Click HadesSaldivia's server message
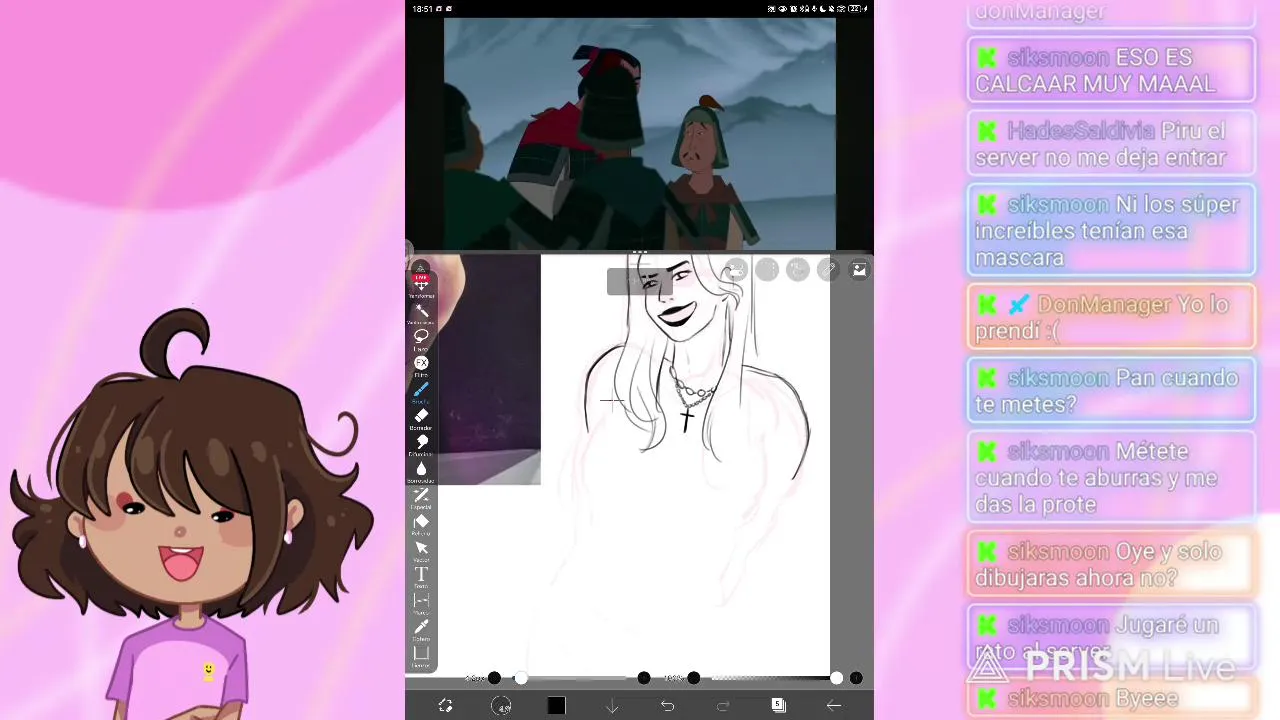Viewport: 1280px width, 720px height. click(x=1111, y=144)
